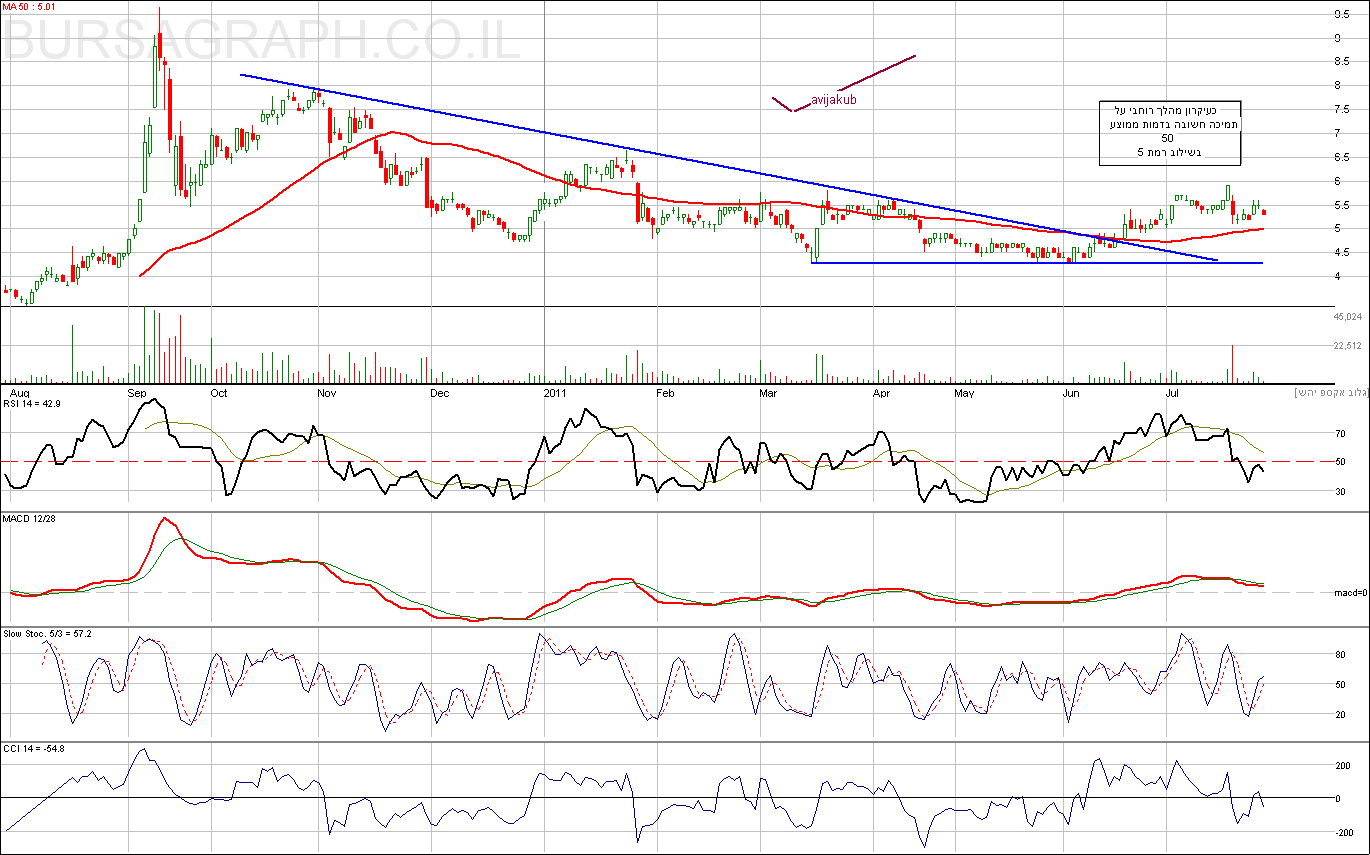The width and height of the screenshot is (1370, 855).
Task: Click the '6' price axis label
Action: 1336,182
